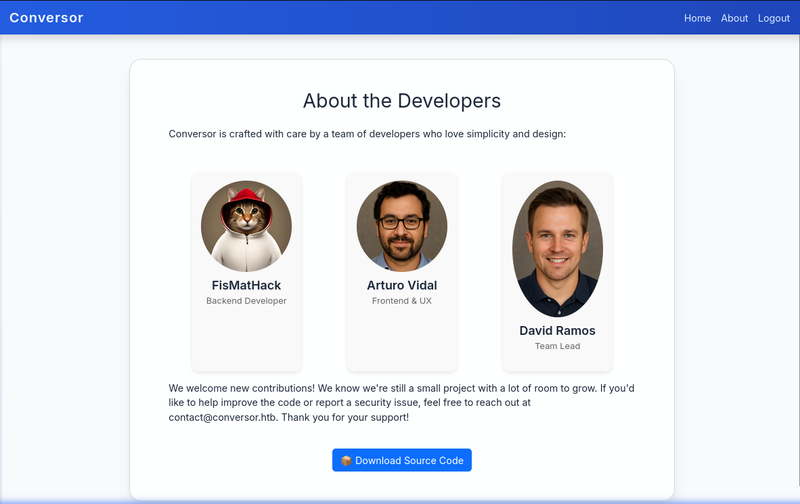The width and height of the screenshot is (800, 504).
Task: Click the About the Developers heading
Action: point(402,101)
